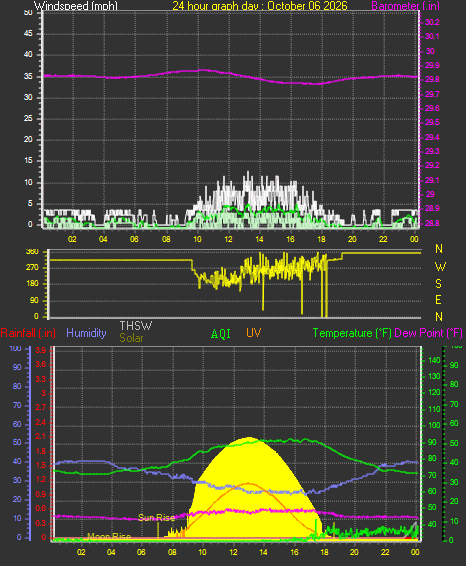This screenshot has width=466, height=566.
Task: Click the 'W' compass letter beside direction chart
Action: click(440, 267)
